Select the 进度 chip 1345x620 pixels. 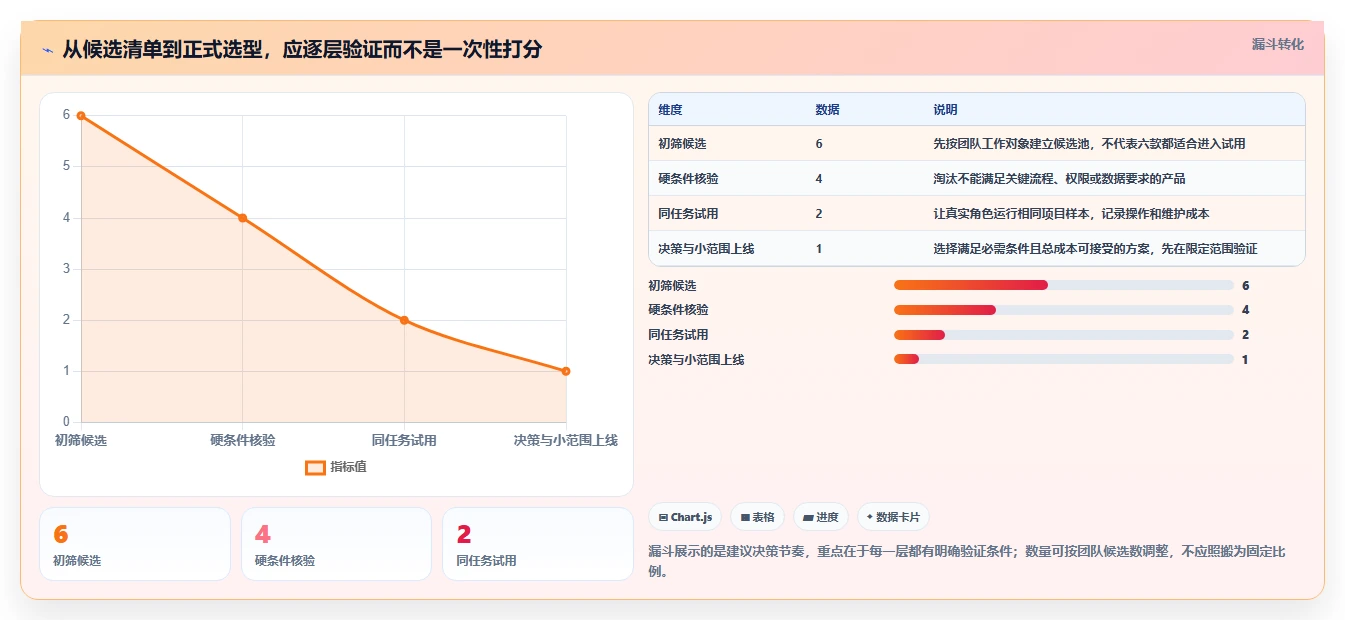pyautogui.click(x=820, y=517)
